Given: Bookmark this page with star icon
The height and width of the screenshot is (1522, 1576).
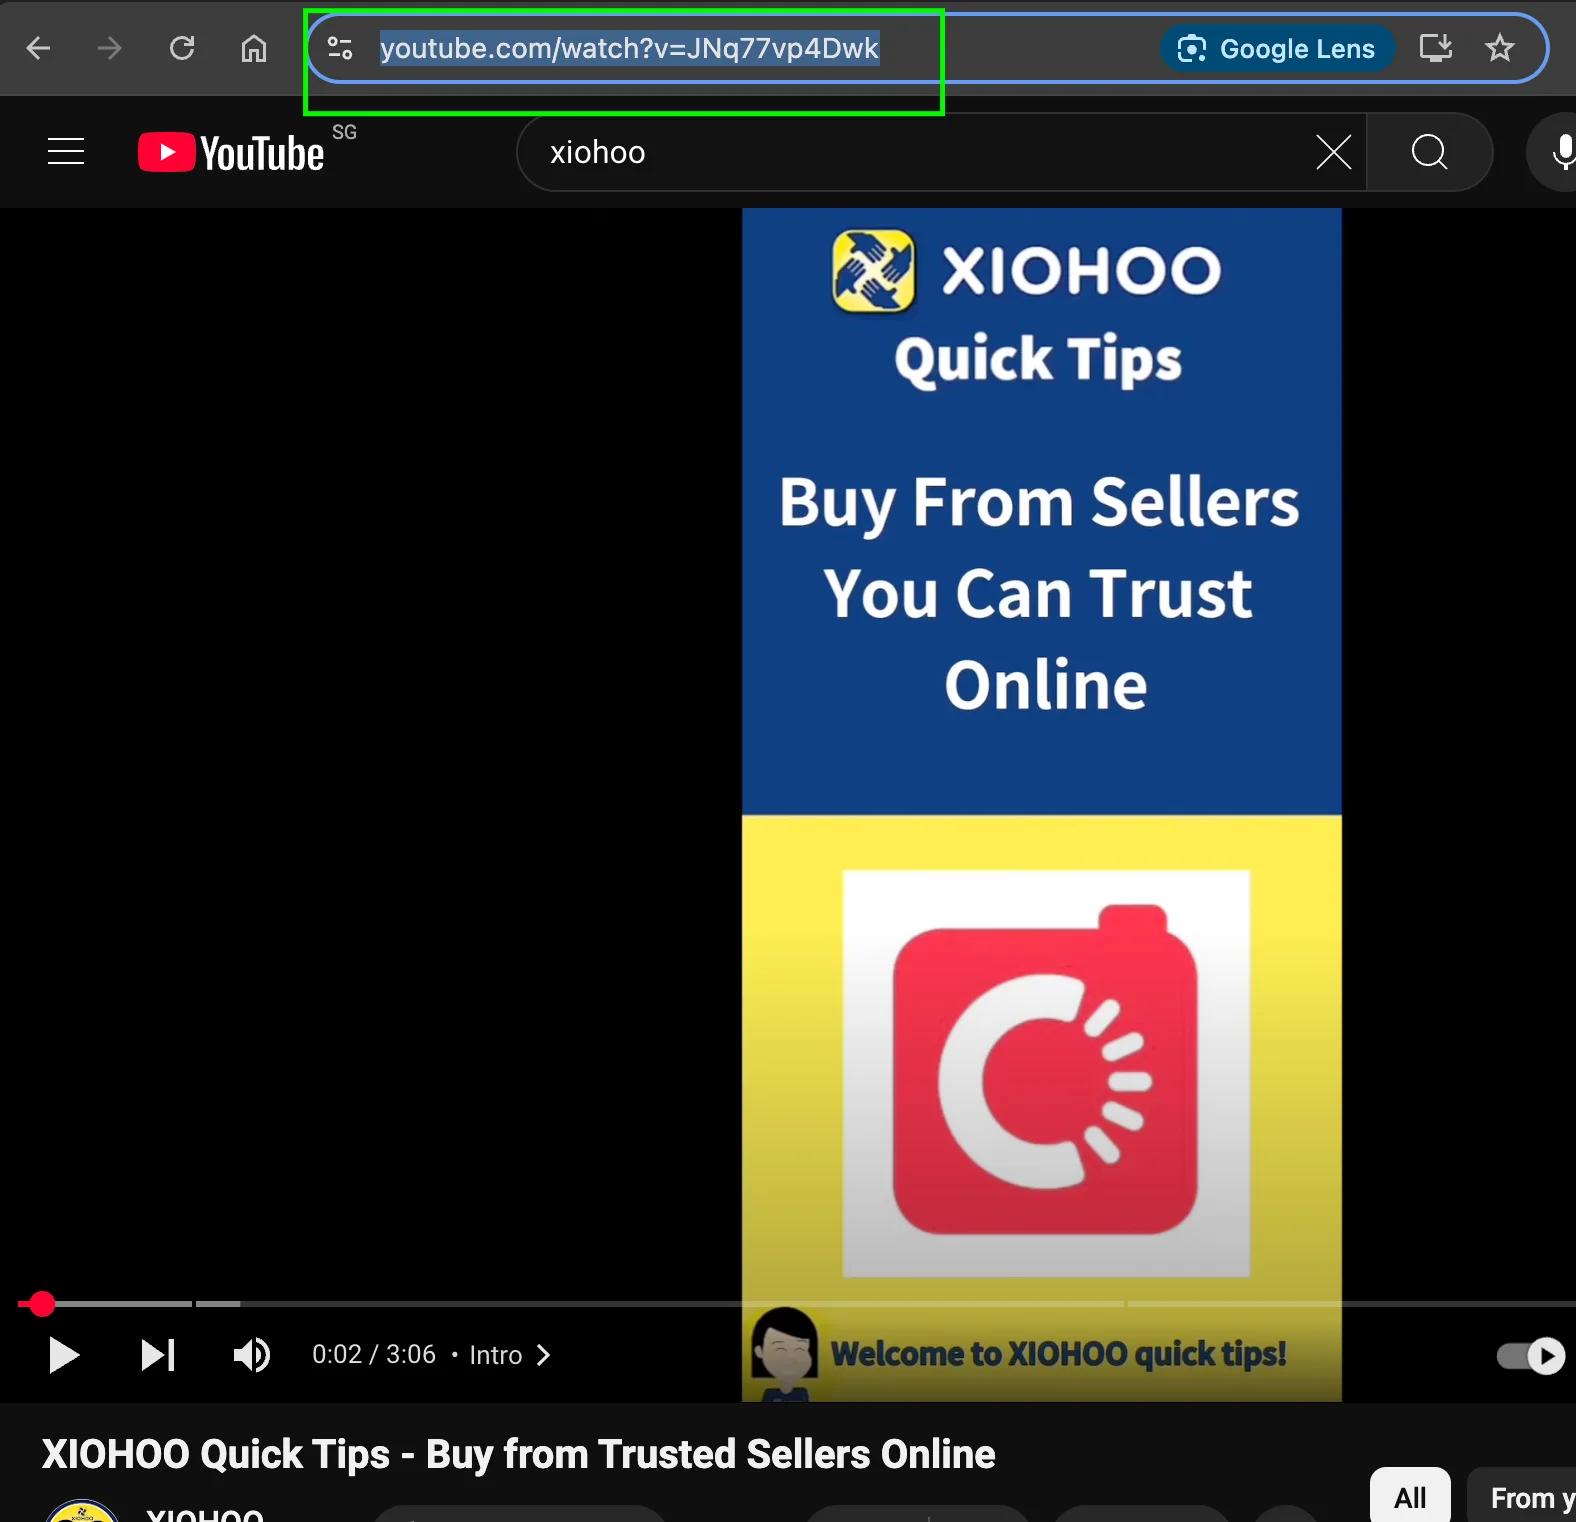Looking at the screenshot, I should [1499, 48].
